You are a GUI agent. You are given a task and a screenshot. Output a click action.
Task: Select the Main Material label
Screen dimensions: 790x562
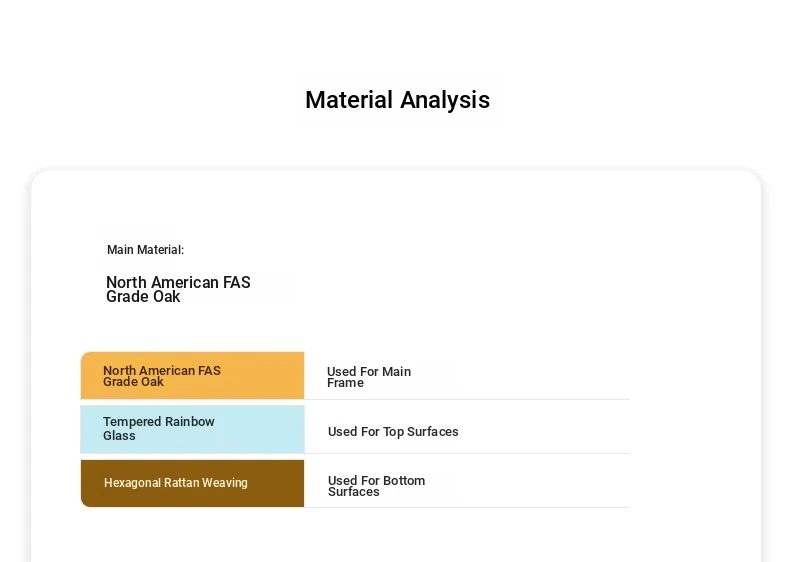point(145,249)
